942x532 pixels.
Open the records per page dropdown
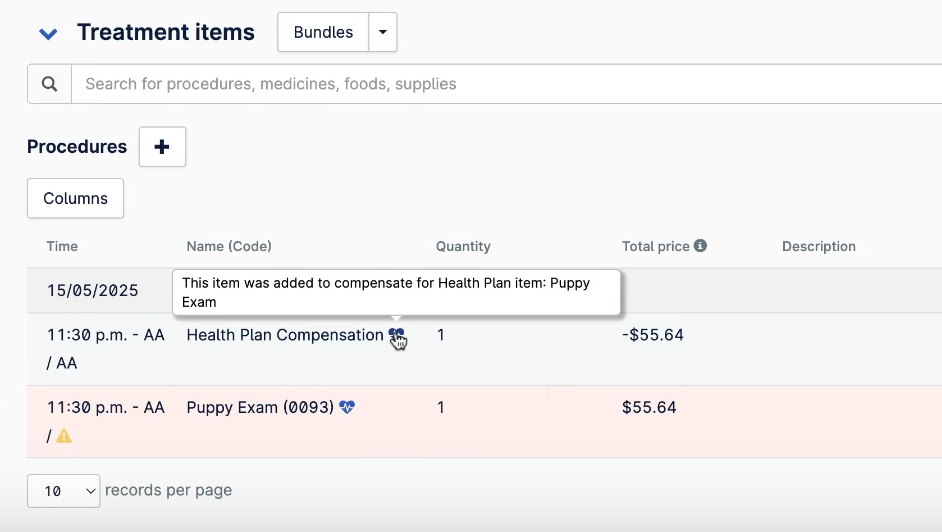pos(64,491)
